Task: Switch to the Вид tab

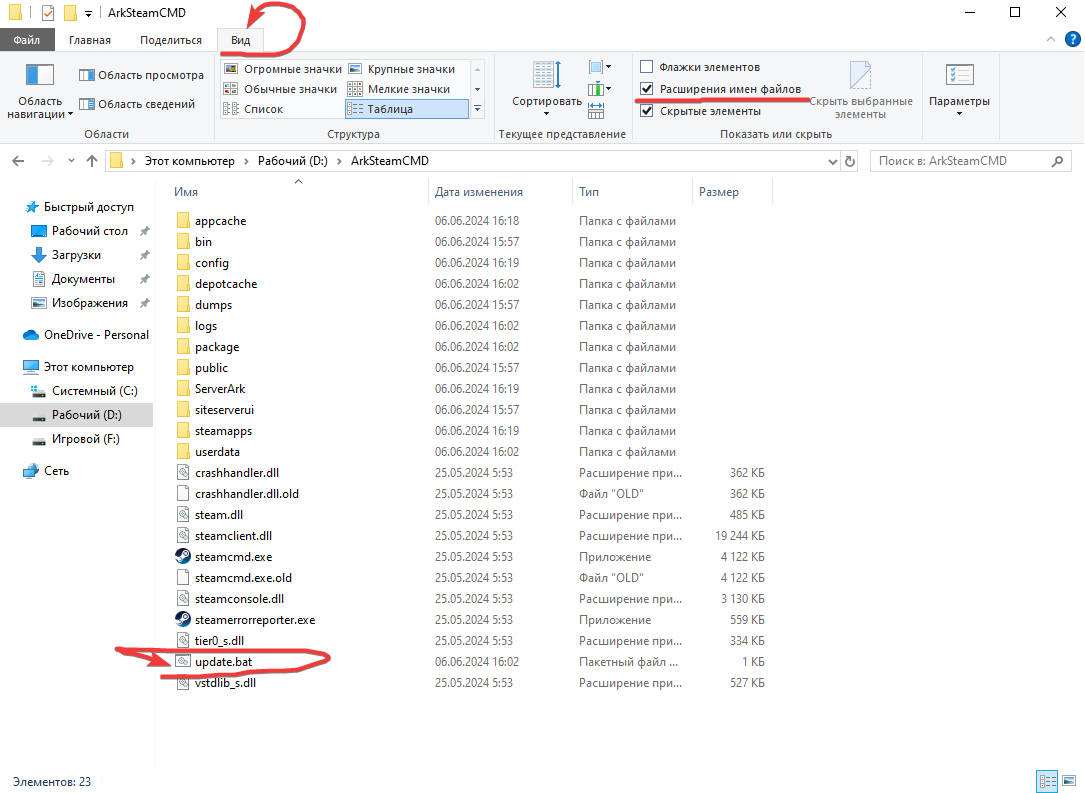Action: click(240, 40)
